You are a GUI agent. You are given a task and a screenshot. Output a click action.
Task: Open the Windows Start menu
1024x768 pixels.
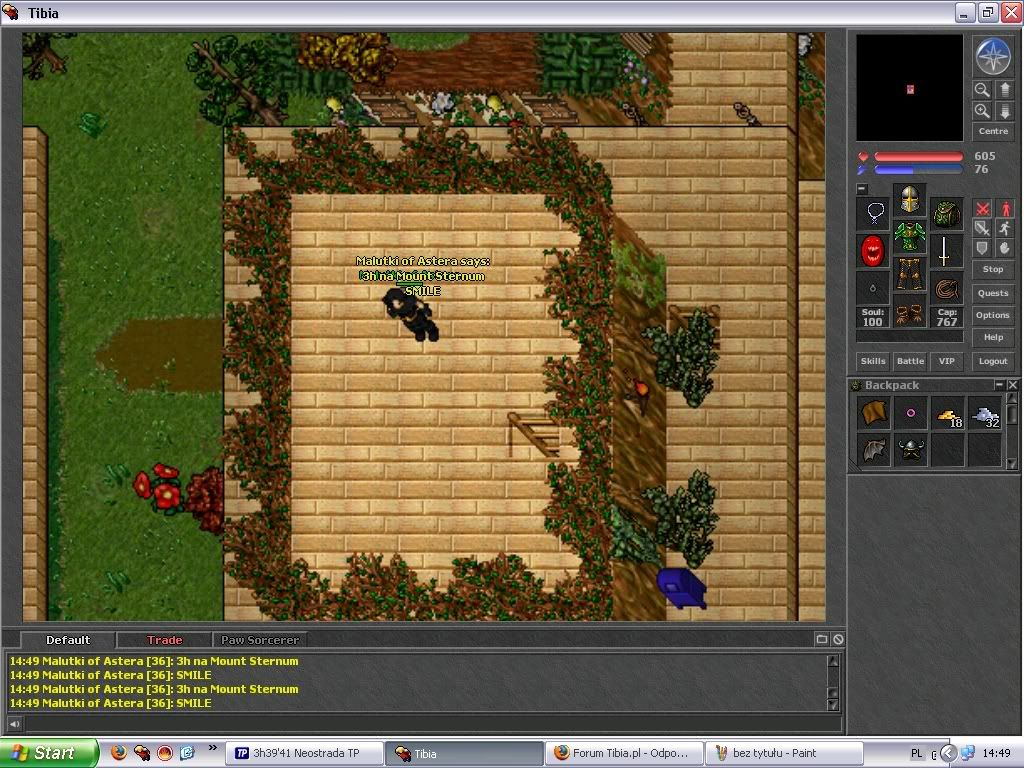(49, 753)
